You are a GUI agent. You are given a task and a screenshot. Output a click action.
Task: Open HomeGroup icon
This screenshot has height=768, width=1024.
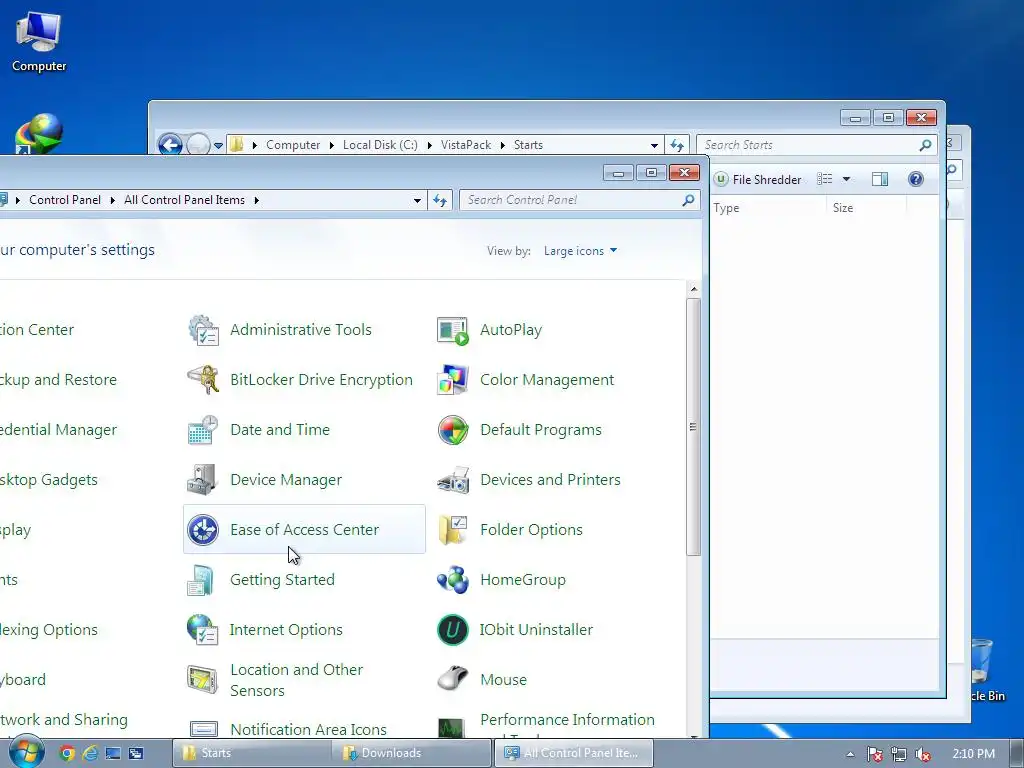tap(453, 580)
